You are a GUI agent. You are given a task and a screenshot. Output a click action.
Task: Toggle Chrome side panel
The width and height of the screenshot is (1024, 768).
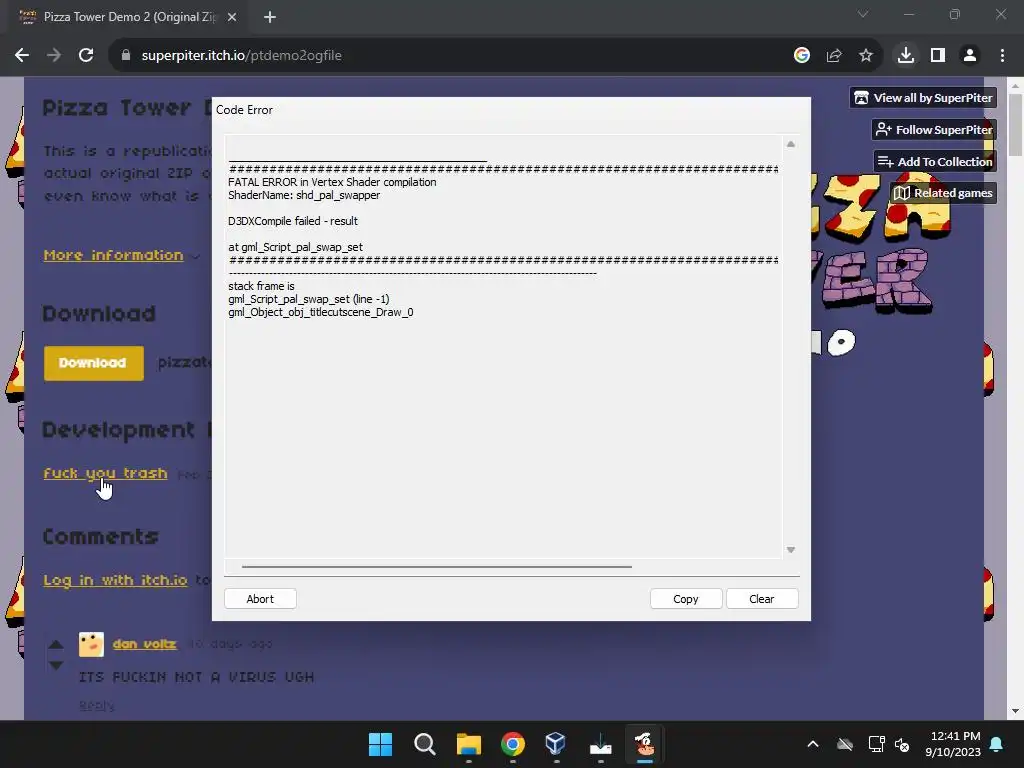tap(938, 56)
